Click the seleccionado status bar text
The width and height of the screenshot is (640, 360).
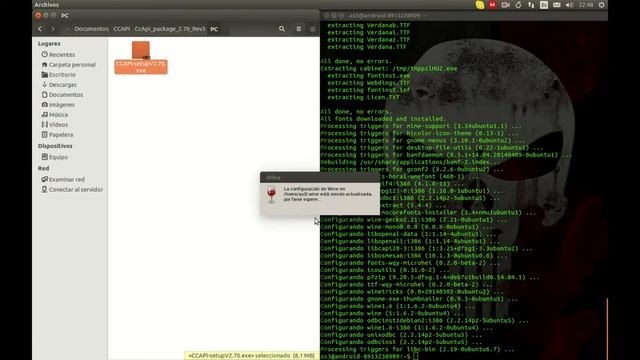click(251, 356)
